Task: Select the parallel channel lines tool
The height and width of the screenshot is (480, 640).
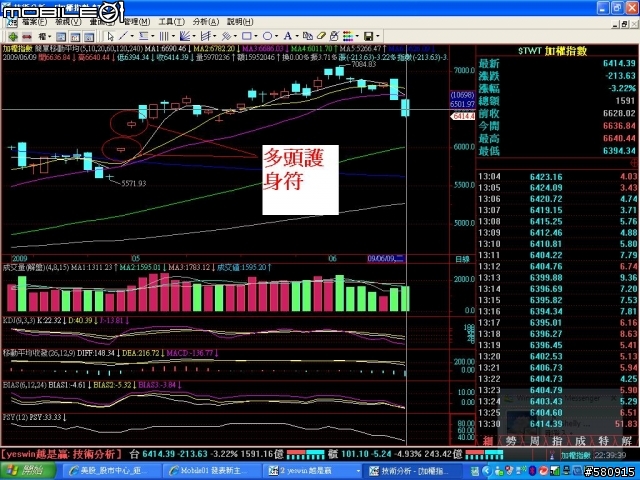Action: (206, 36)
